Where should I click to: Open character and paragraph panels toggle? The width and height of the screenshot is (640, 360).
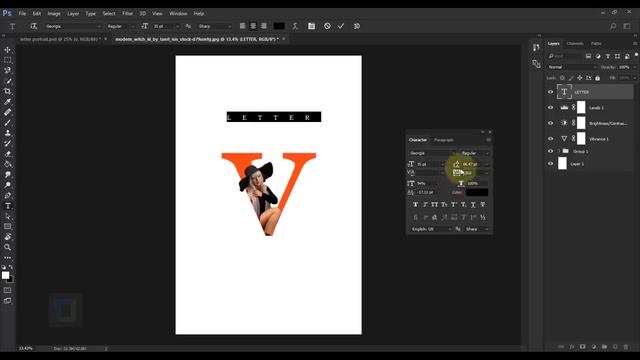point(311,26)
